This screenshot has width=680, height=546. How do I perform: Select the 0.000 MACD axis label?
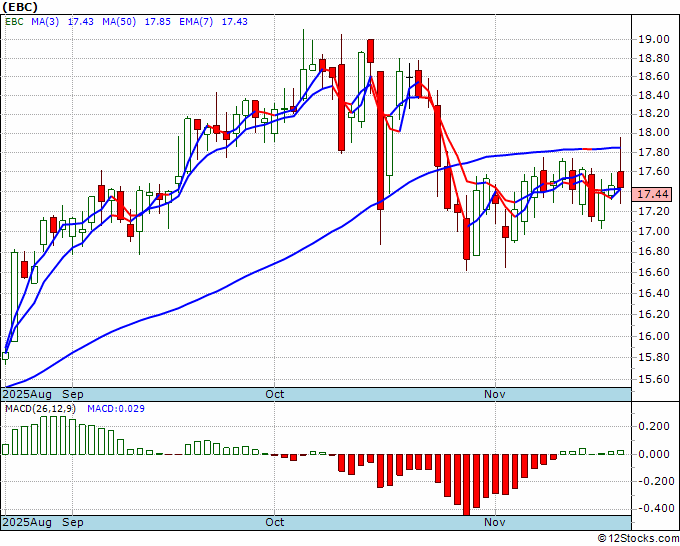point(654,454)
